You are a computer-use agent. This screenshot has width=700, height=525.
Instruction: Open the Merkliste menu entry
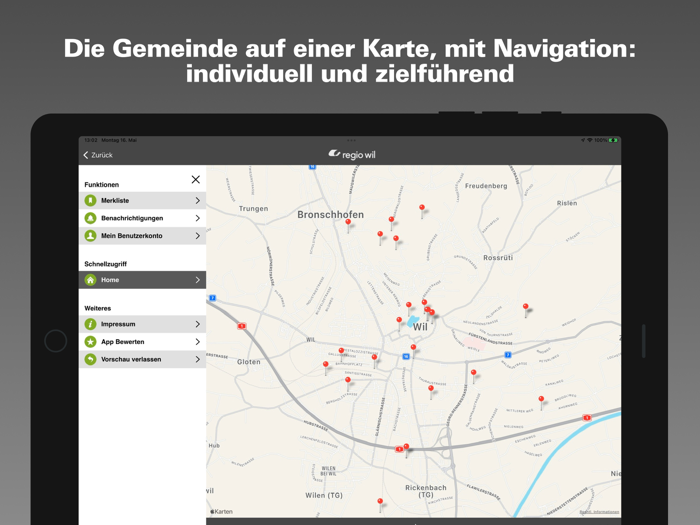[x=142, y=200]
